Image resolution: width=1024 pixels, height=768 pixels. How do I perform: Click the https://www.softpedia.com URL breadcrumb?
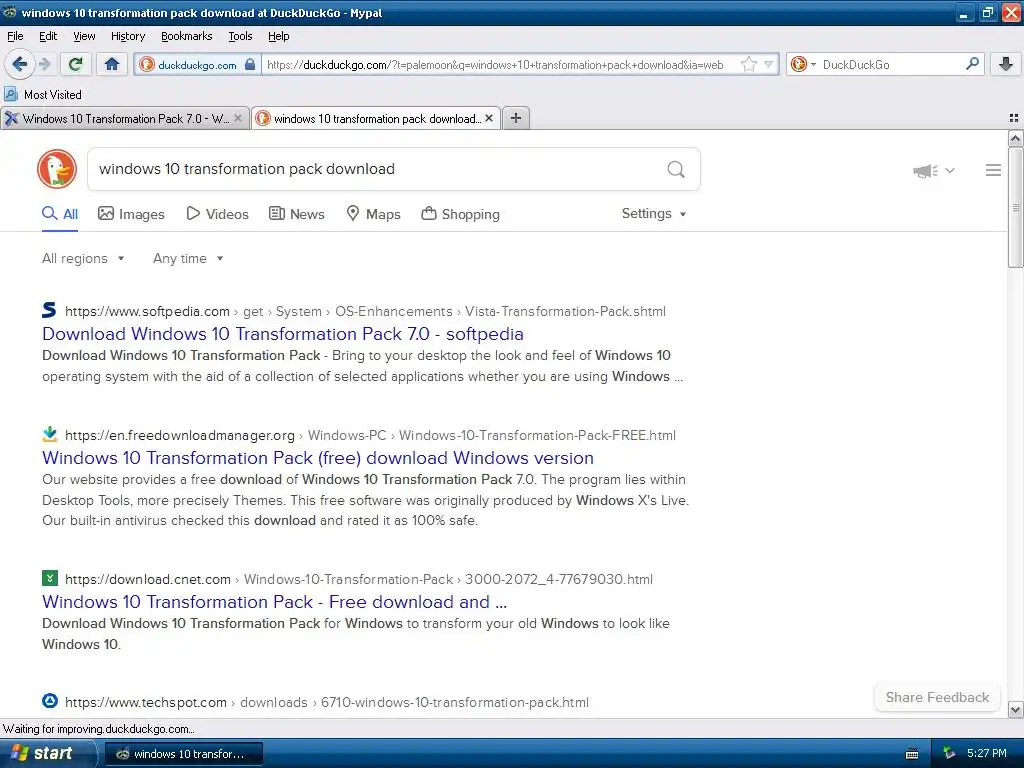[148, 312]
